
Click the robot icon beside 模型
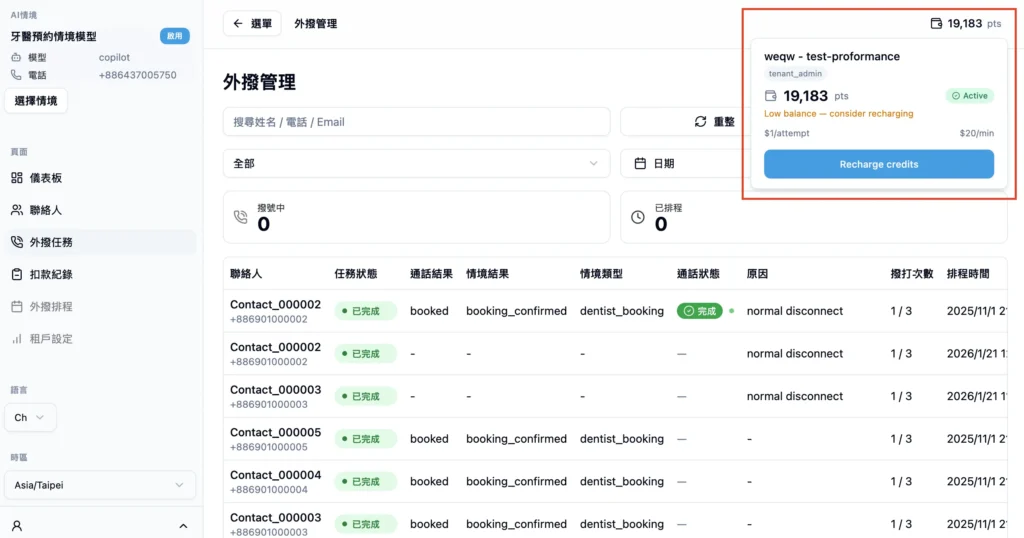click(x=16, y=57)
